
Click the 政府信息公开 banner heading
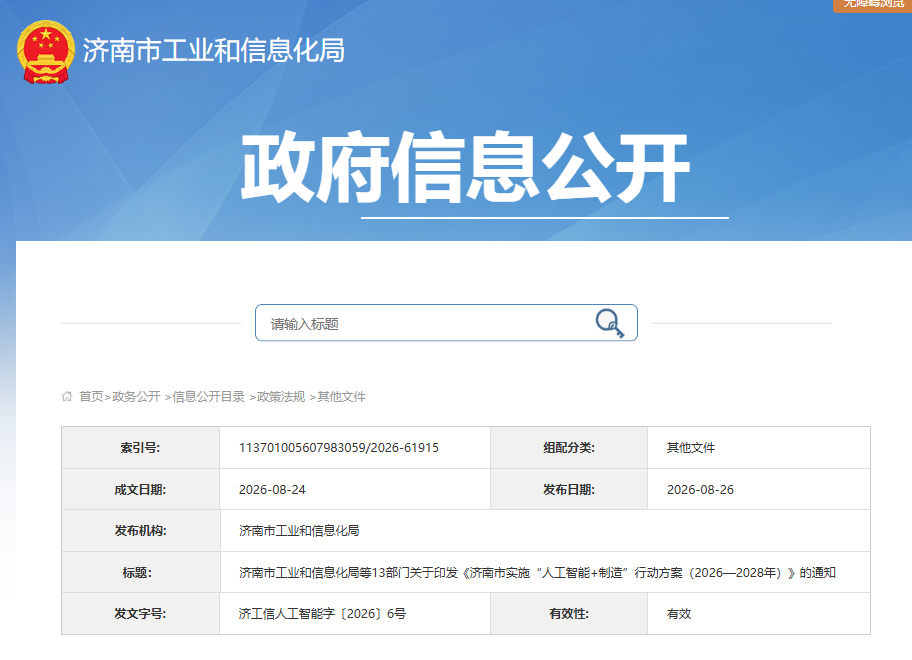coord(465,168)
